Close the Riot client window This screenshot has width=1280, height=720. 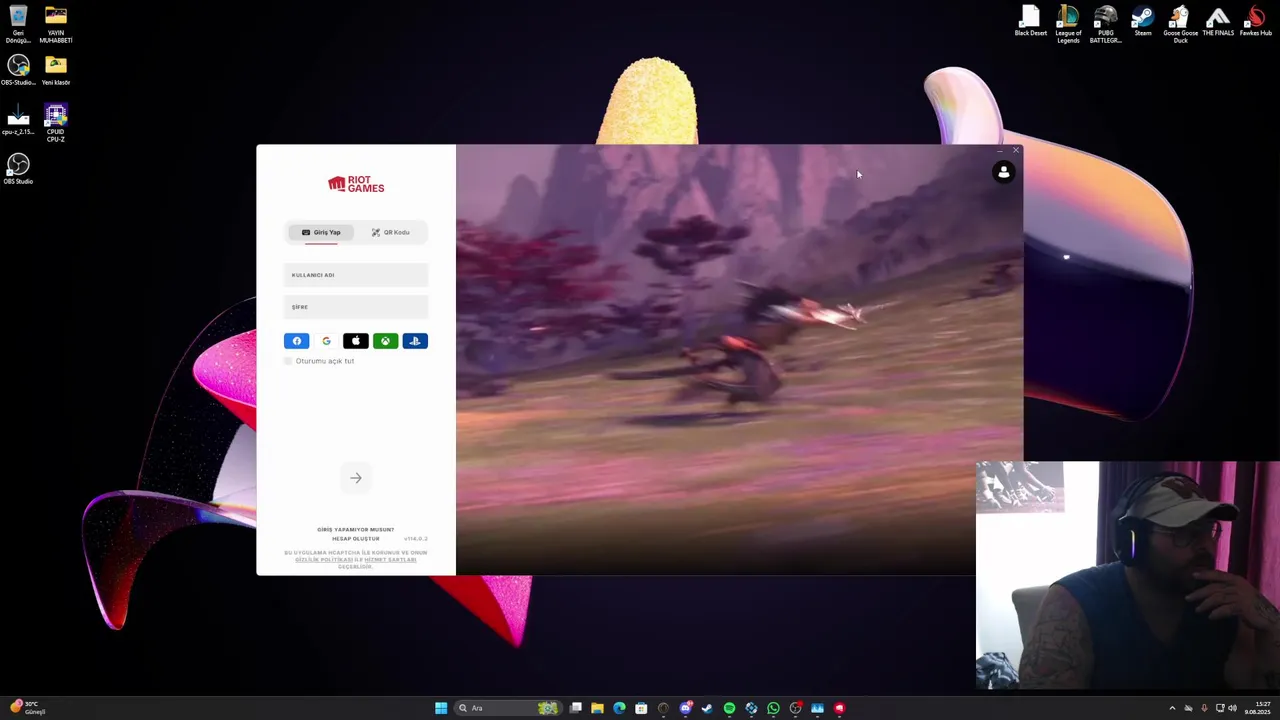click(x=1016, y=151)
